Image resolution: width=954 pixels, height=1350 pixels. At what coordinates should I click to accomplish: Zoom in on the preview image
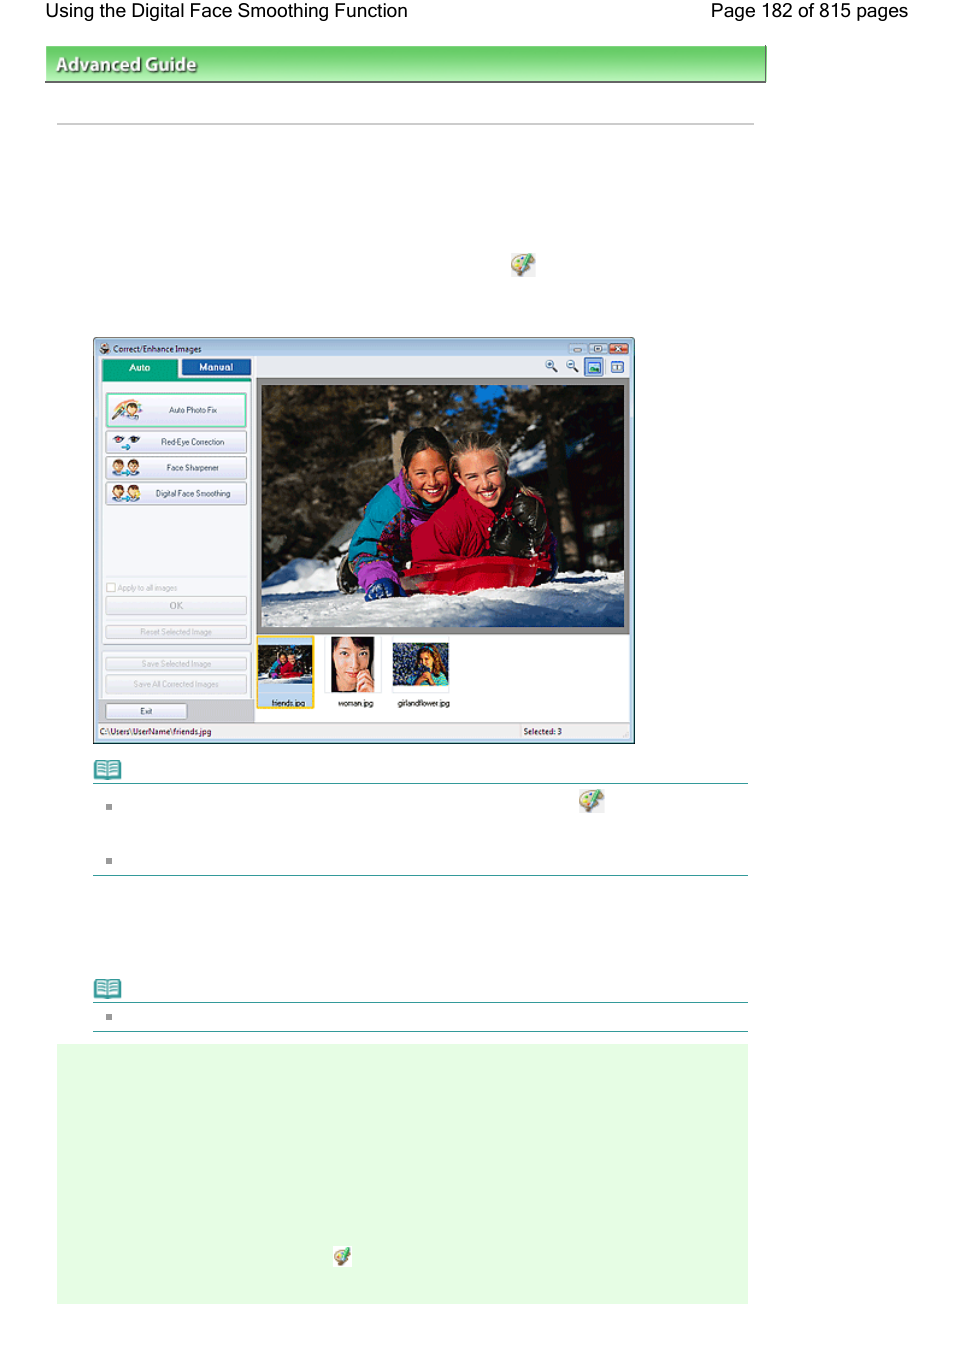point(551,367)
